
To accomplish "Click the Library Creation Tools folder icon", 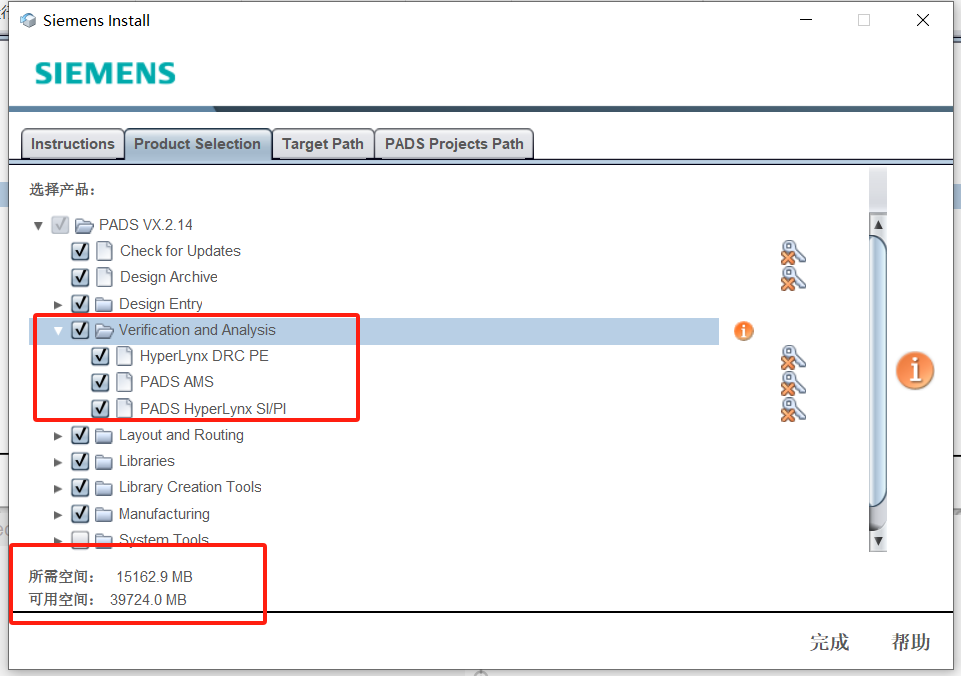I will [x=104, y=488].
